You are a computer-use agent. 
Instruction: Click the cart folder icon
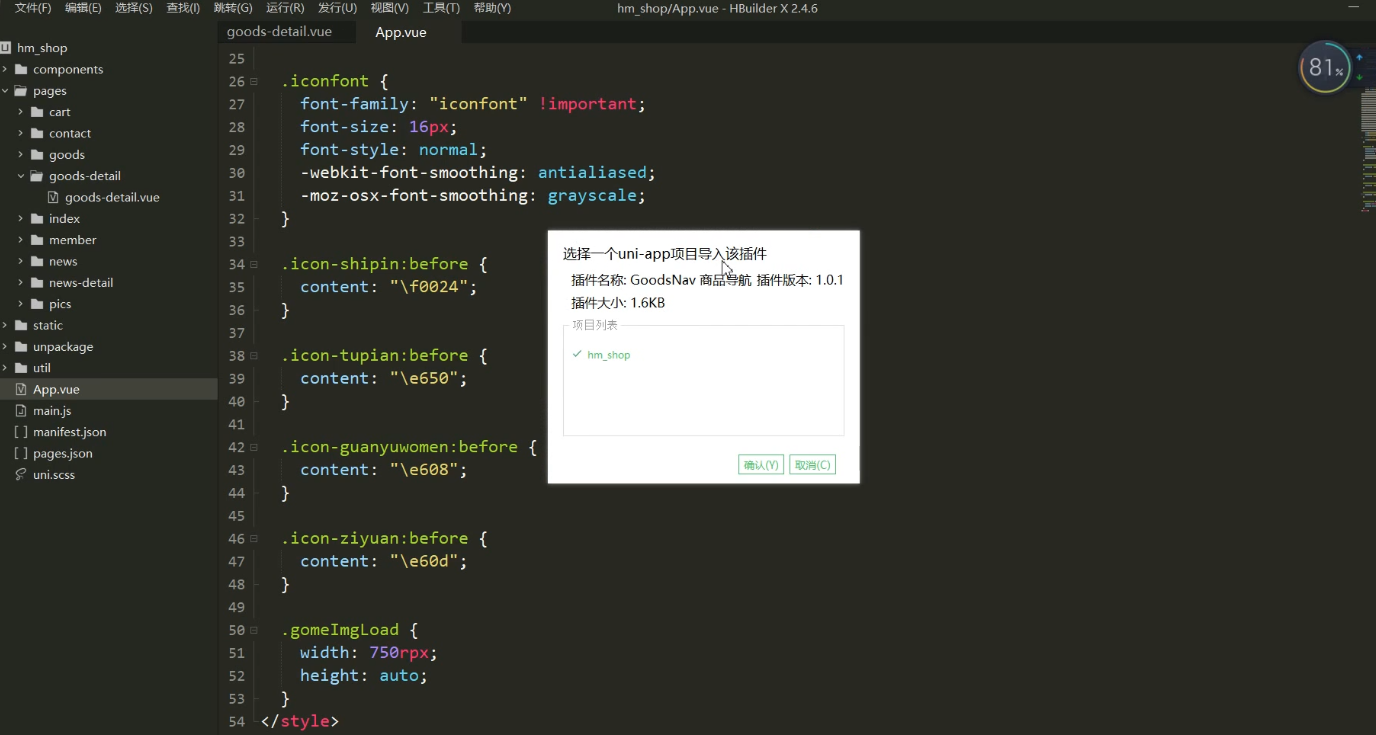coord(37,112)
